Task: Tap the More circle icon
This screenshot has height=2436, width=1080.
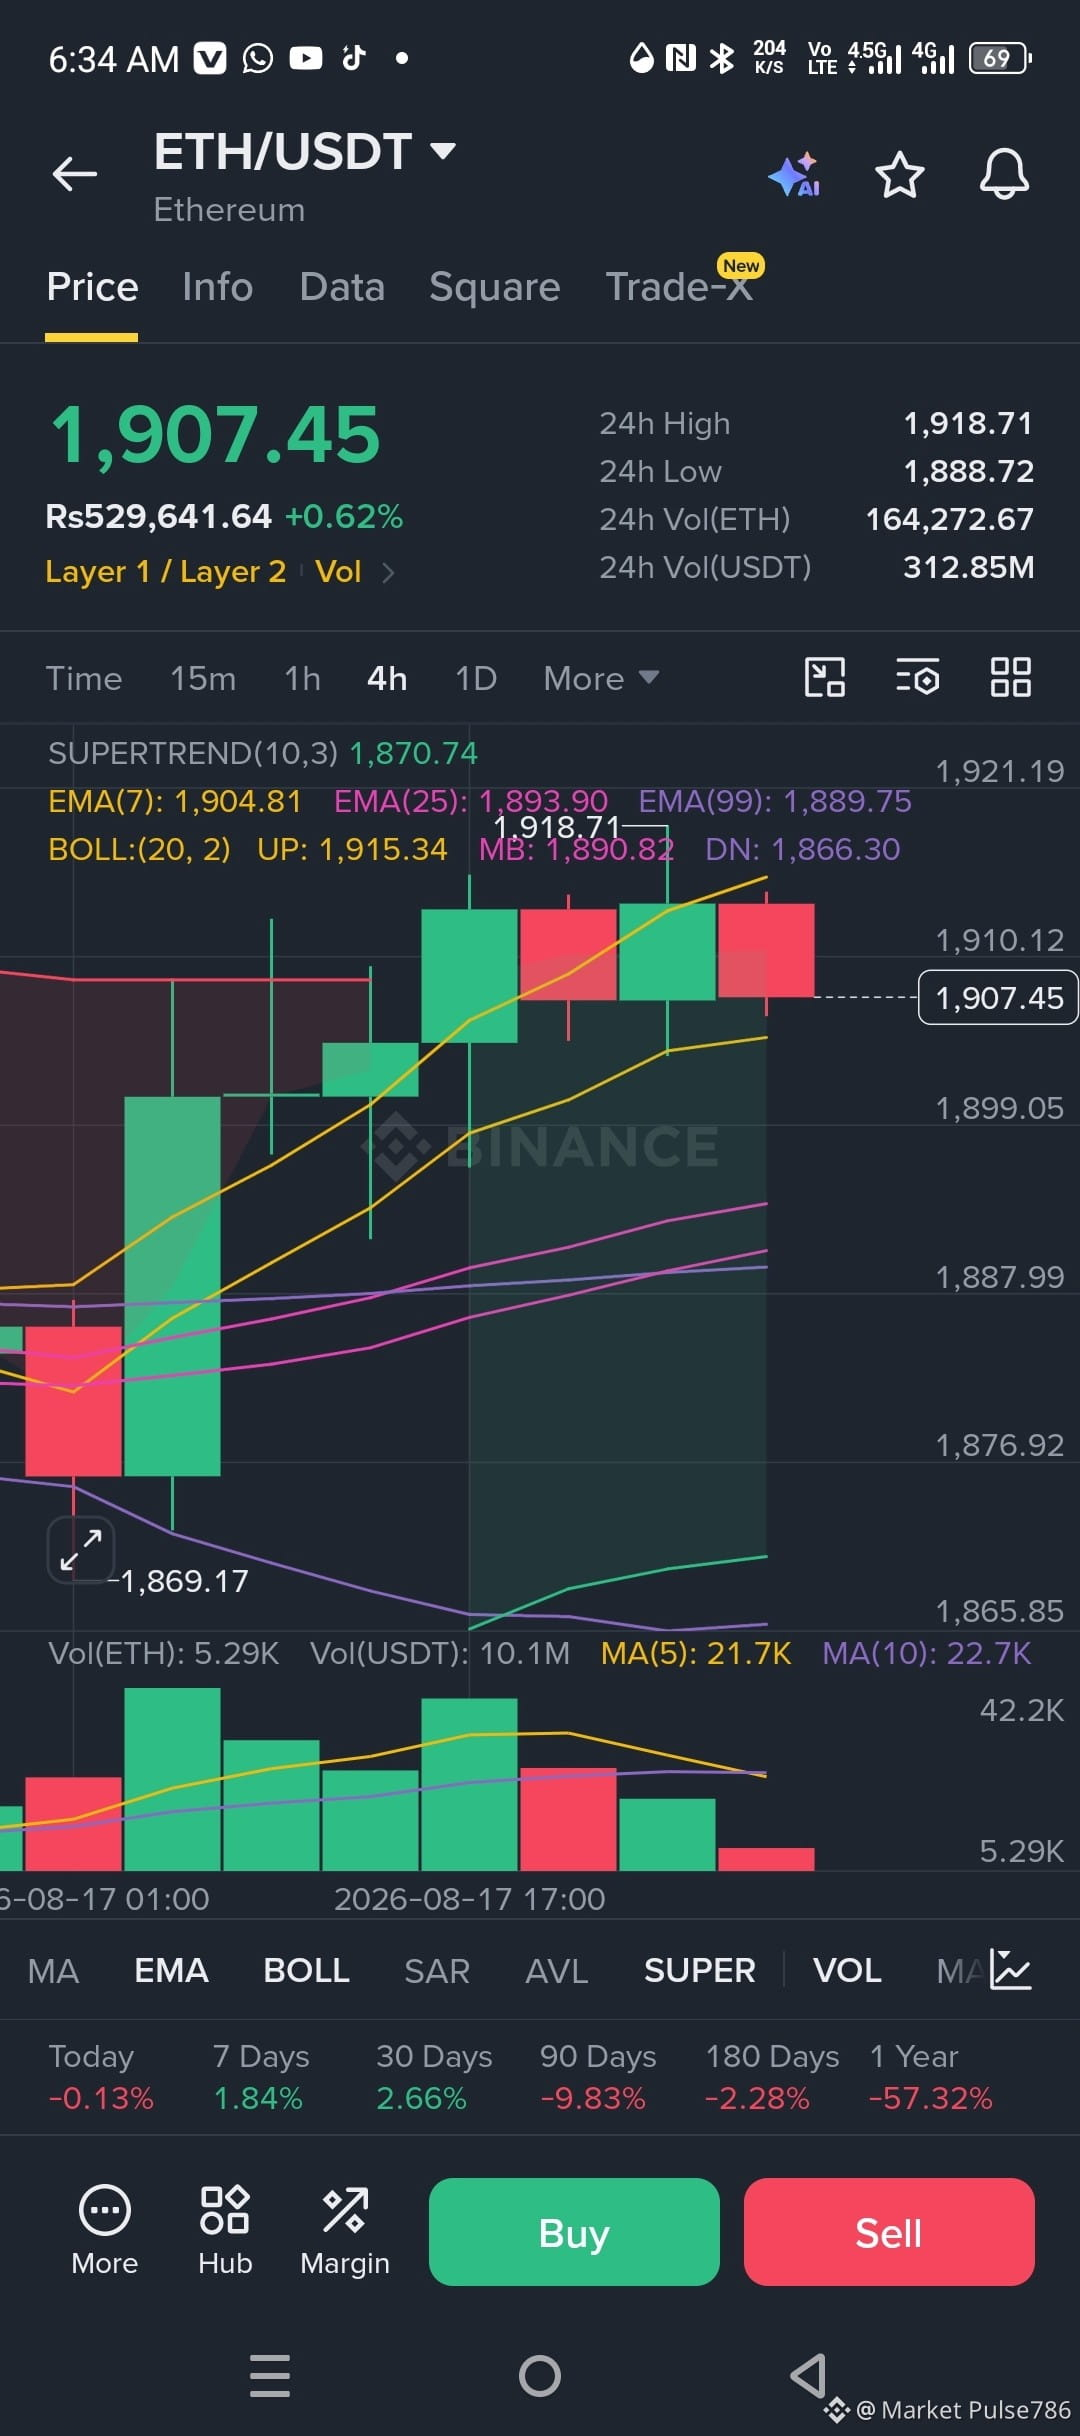Action: point(105,2210)
